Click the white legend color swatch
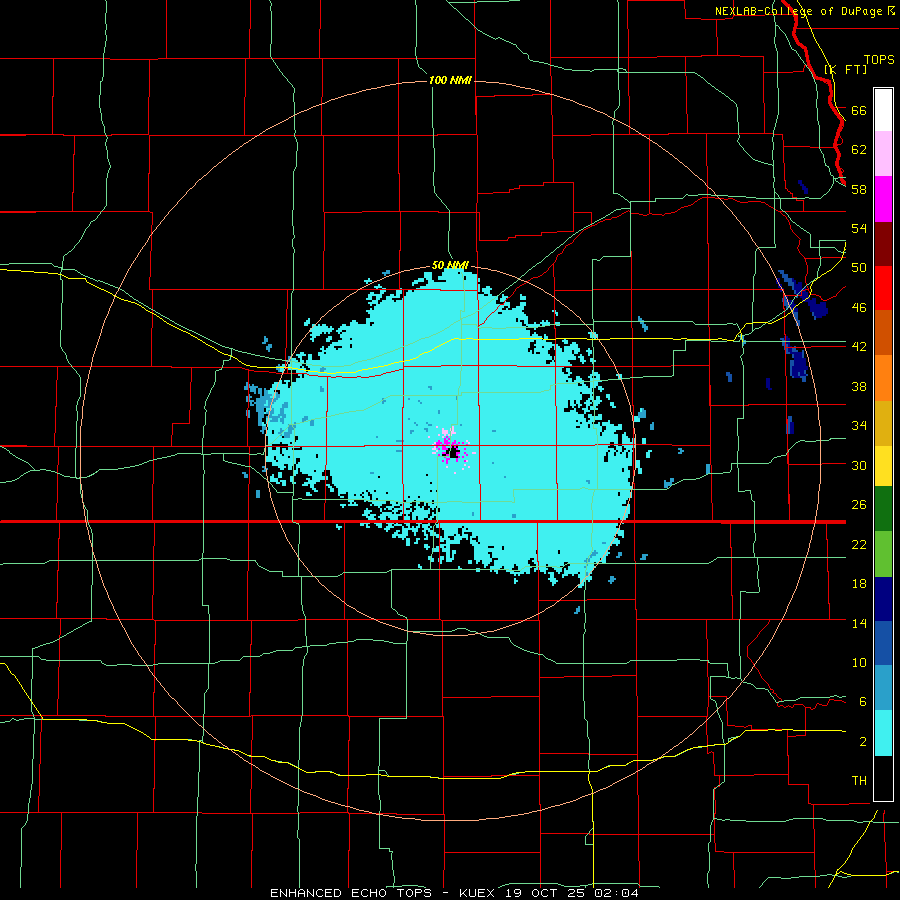Viewport: 900px width, 900px height. (x=883, y=110)
